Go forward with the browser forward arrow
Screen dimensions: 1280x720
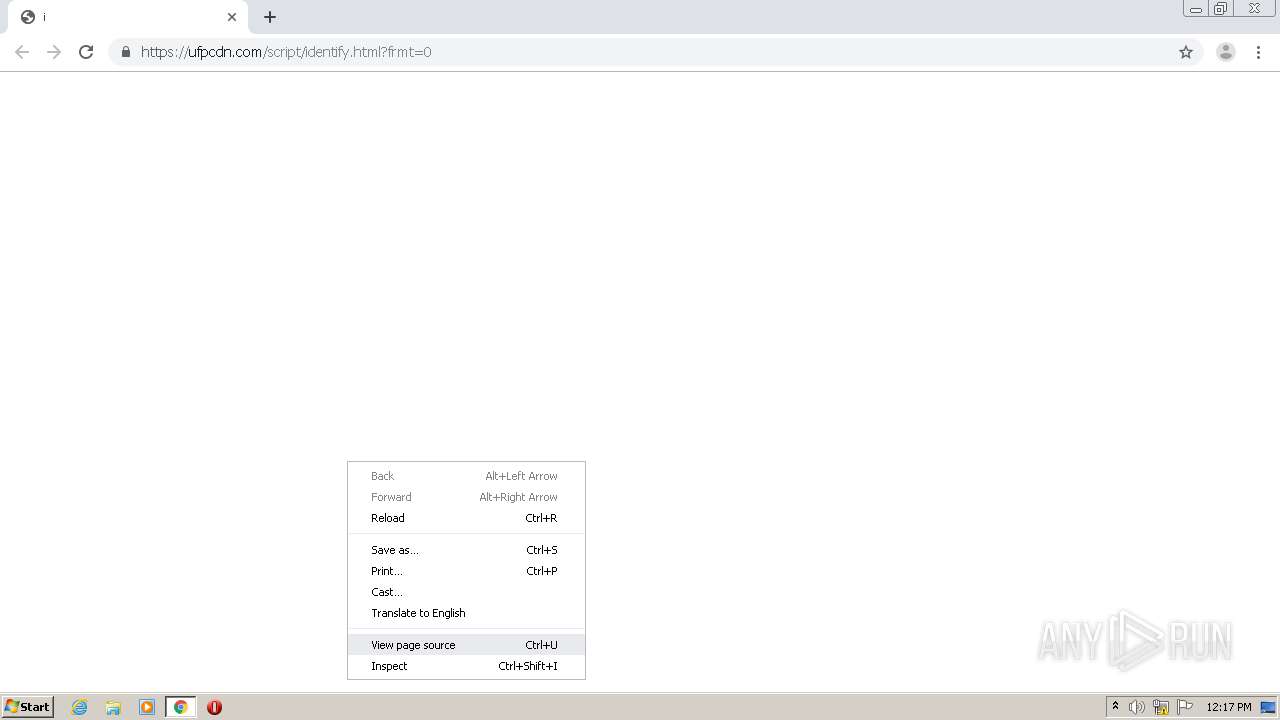click(x=54, y=52)
